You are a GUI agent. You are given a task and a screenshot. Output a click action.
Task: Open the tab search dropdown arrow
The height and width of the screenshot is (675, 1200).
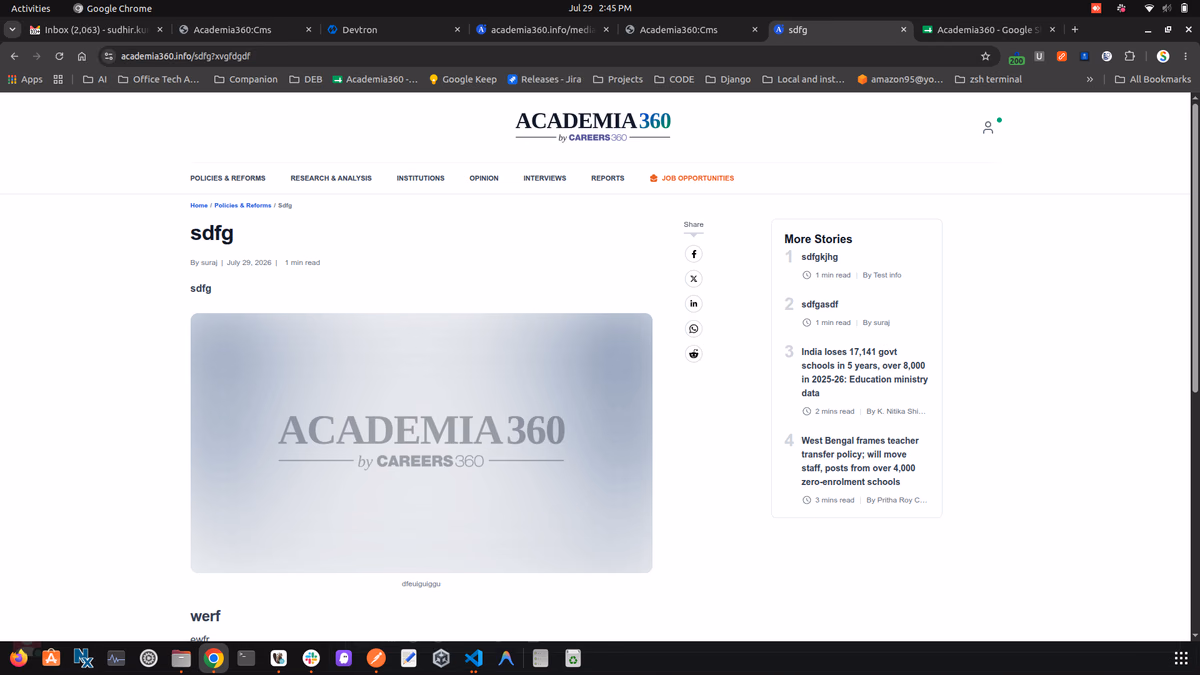point(12,30)
